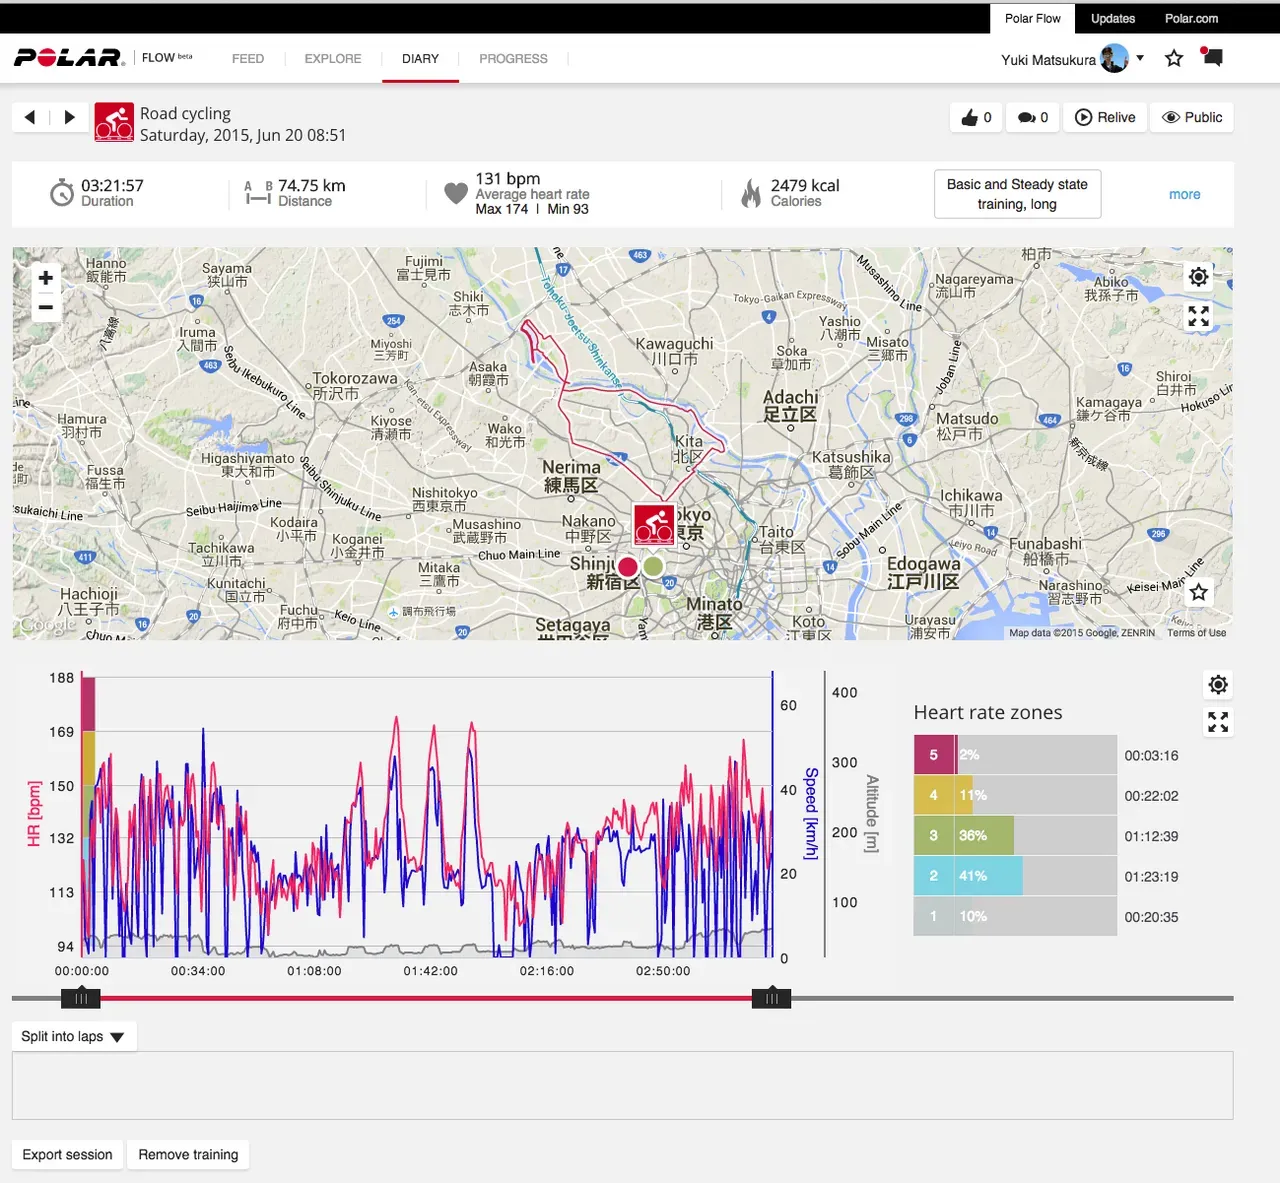
Task: Click star icon on the map
Action: tap(1198, 592)
